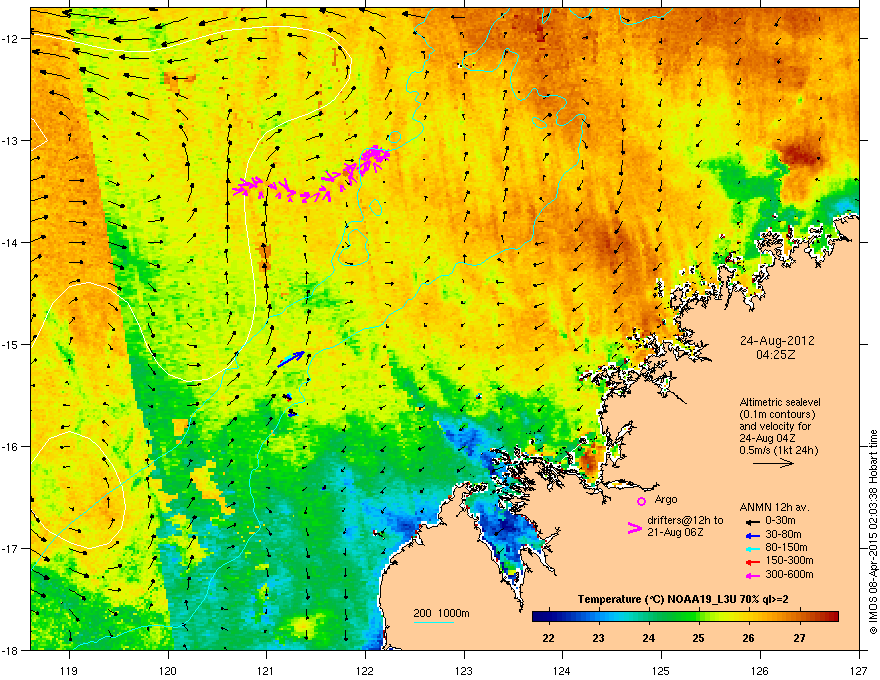Select the '24-Aug-2012' date text
This screenshot has height=680, width=880.
pos(777,341)
